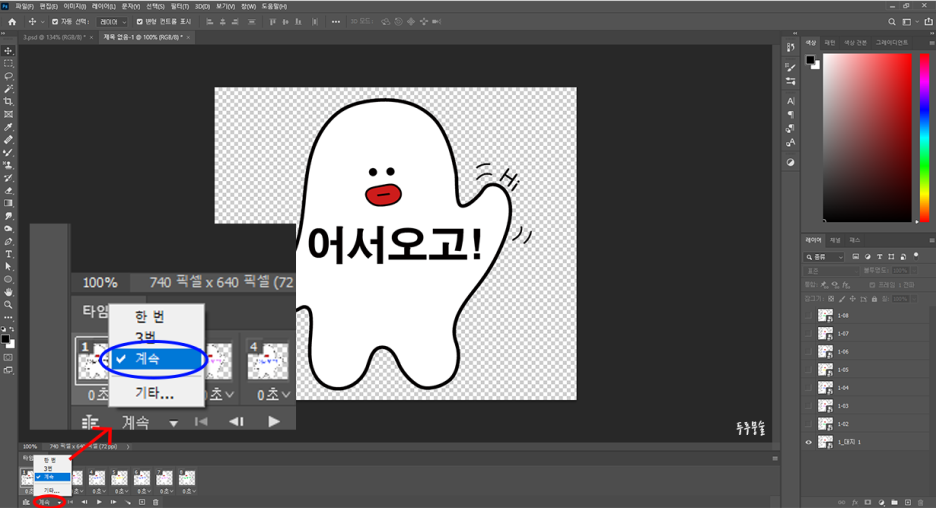This screenshot has height=508, width=936.
Task: Go to the previous animation frame
Action: pos(84,503)
